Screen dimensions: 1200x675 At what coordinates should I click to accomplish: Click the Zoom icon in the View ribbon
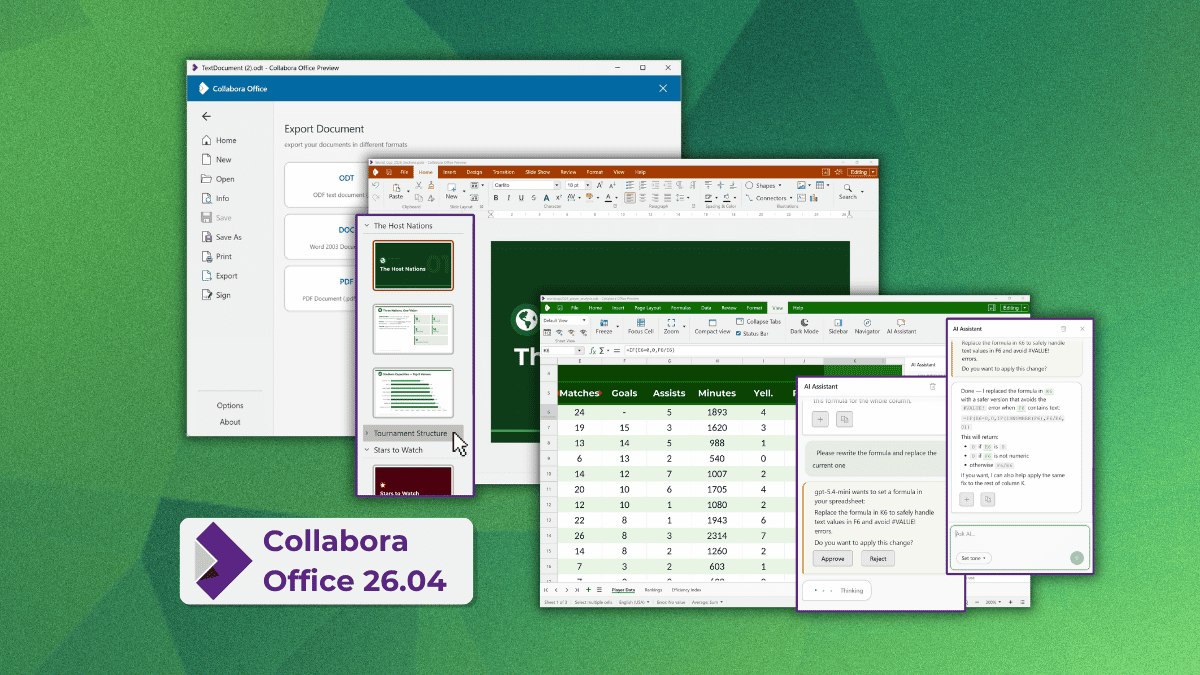click(671, 324)
